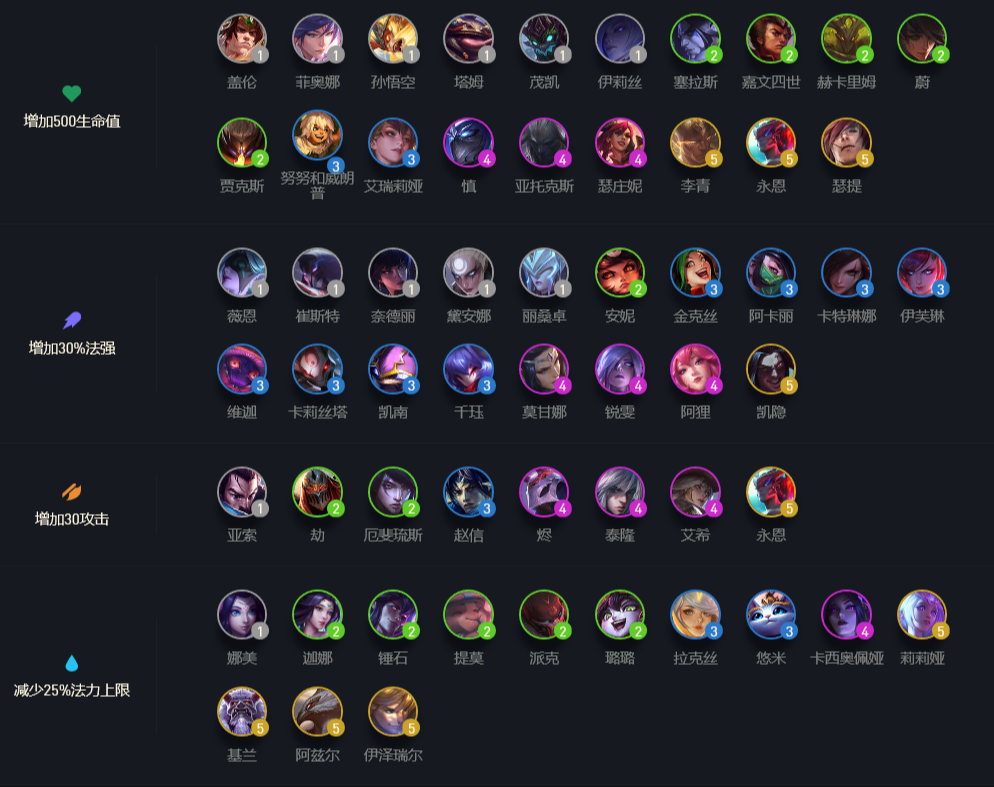The image size is (994, 787).
Task: Select the 孙悟空 champion portrait
Action: tap(393, 39)
